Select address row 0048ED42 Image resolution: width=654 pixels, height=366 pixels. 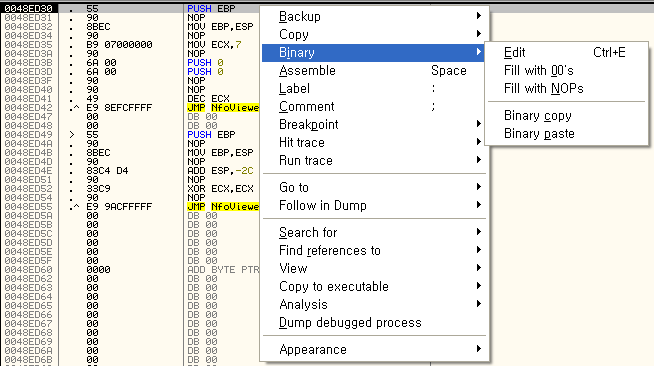pyautogui.click(x=28, y=108)
